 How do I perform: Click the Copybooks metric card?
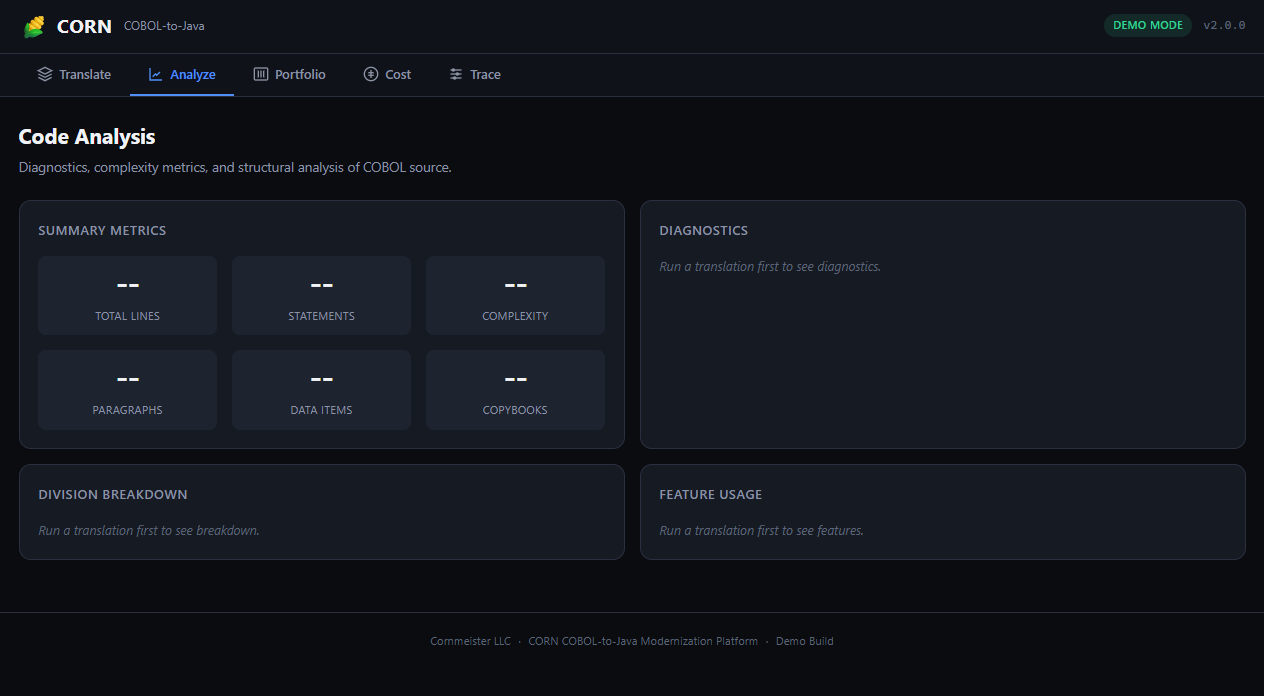pos(515,389)
